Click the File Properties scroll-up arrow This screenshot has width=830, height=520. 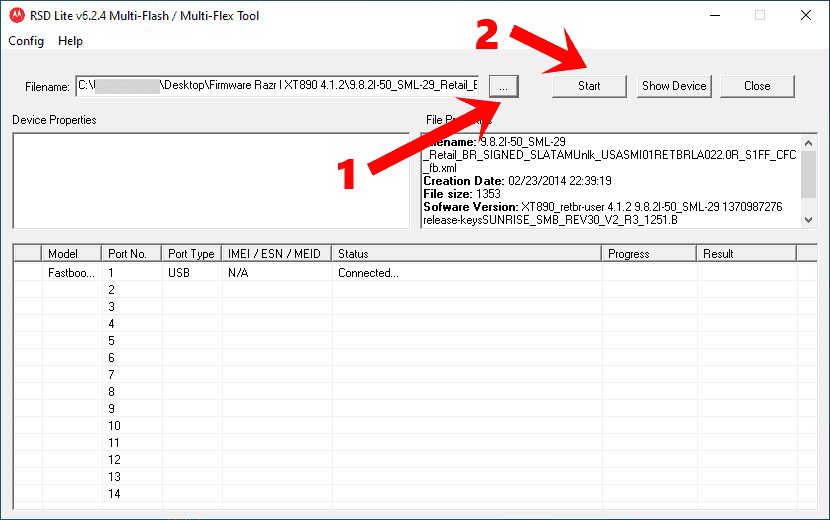pos(808,143)
